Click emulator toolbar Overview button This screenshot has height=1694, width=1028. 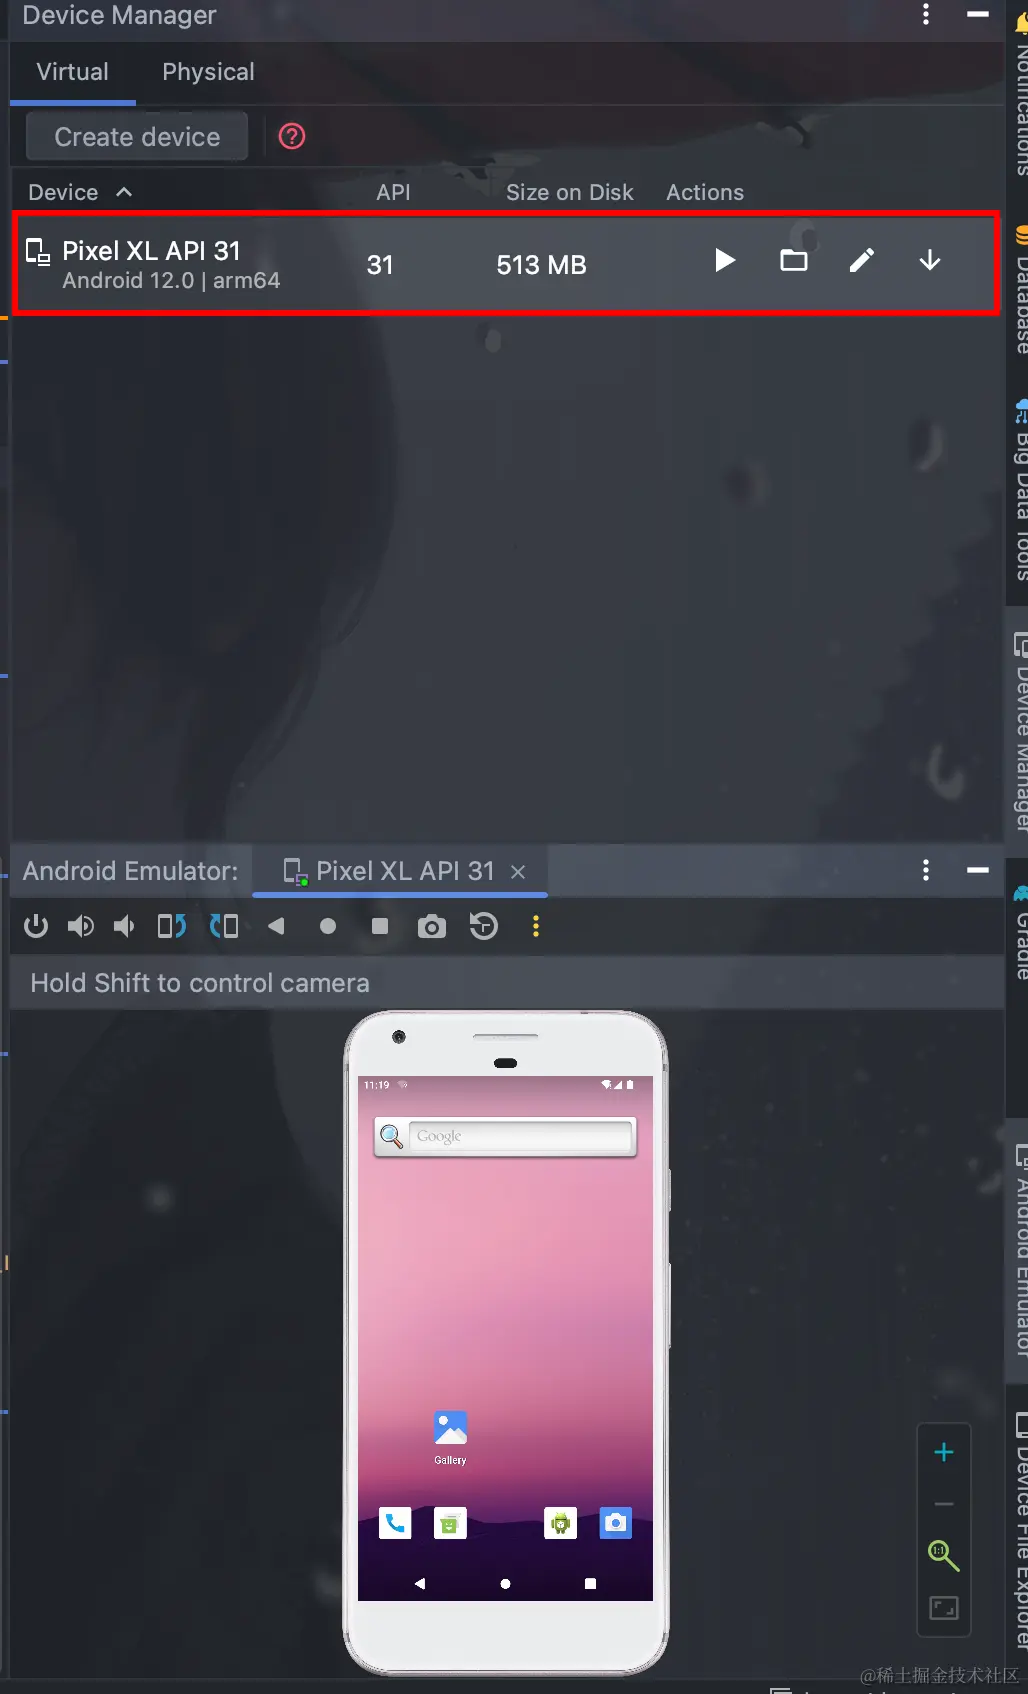(x=380, y=927)
